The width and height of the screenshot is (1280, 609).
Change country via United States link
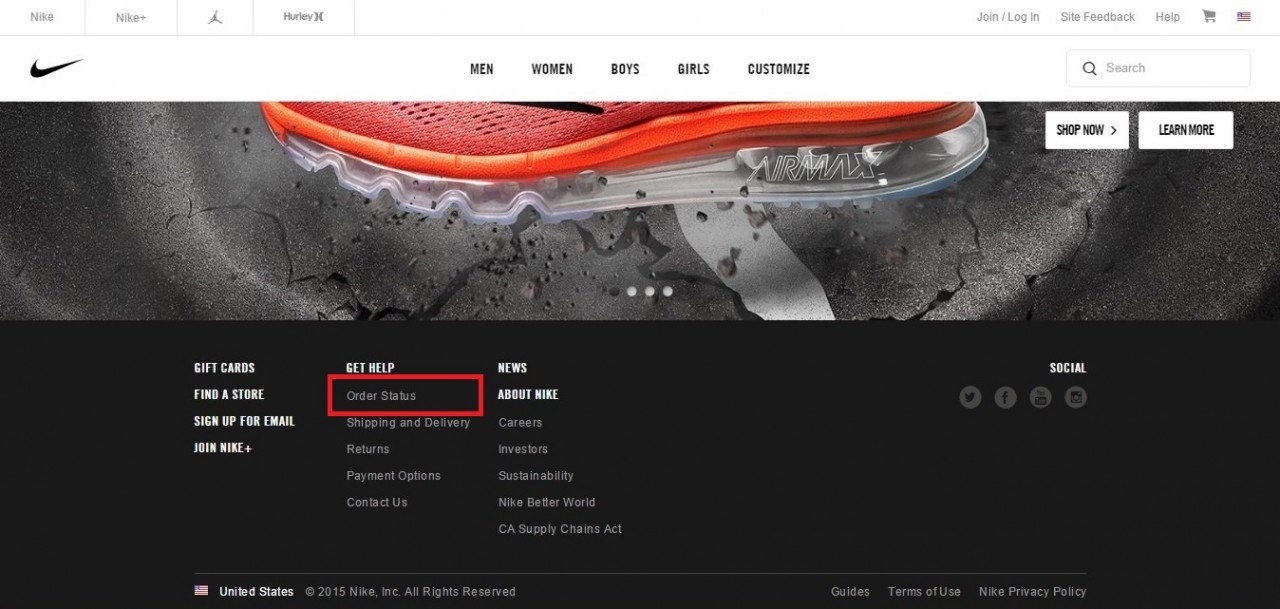pos(256,591)
